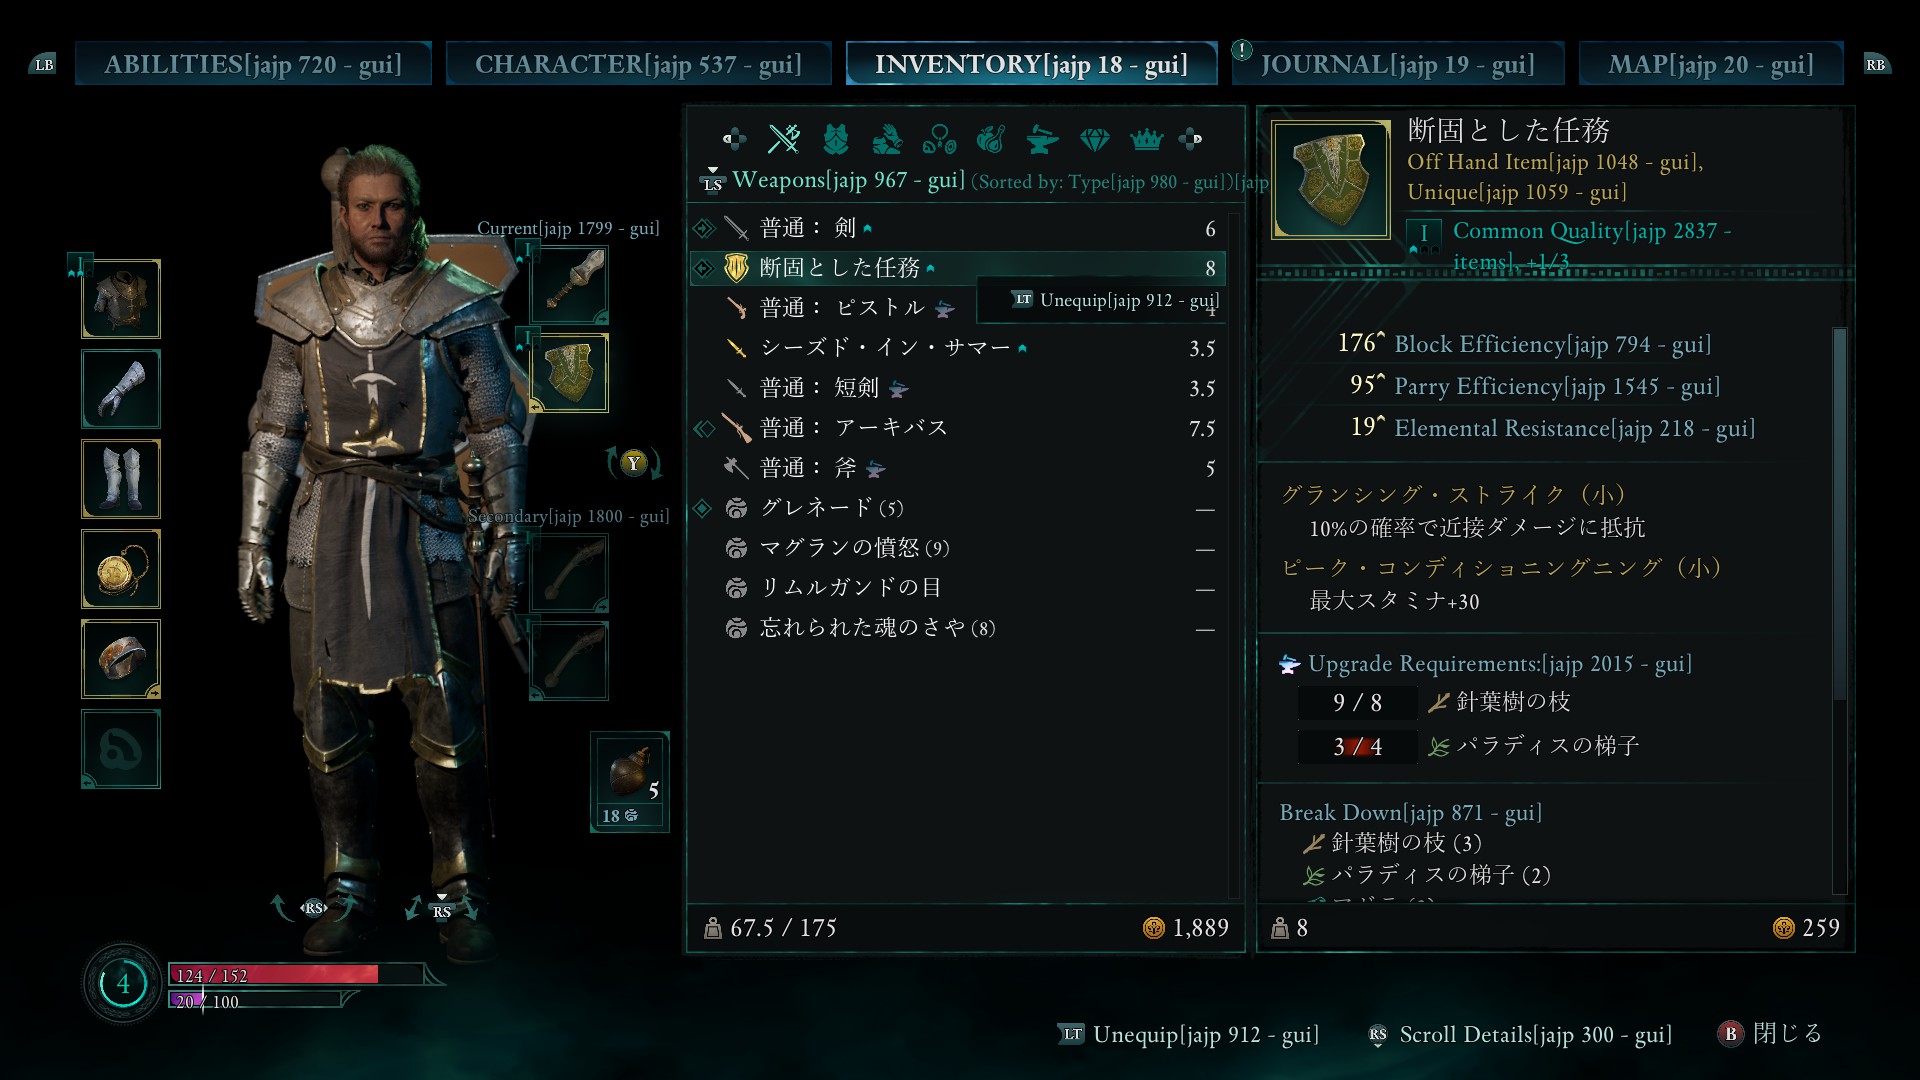
Task: Switch to the JOURNAL tab
Action: point(1397,64)
